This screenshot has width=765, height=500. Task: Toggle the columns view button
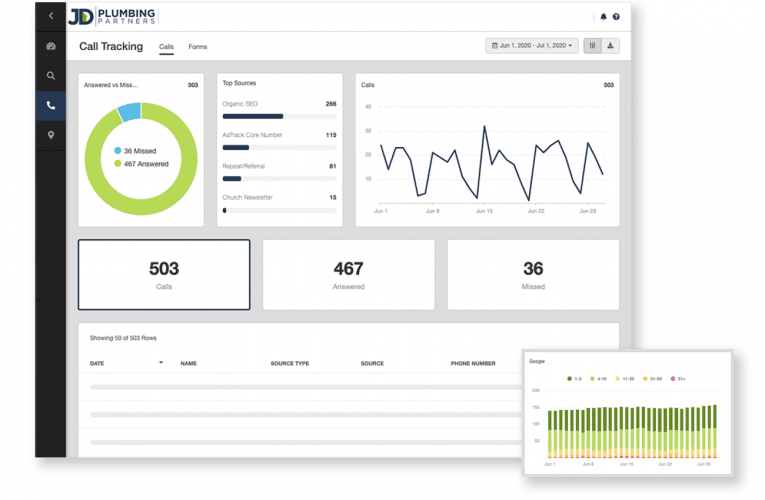click(593, 46)
